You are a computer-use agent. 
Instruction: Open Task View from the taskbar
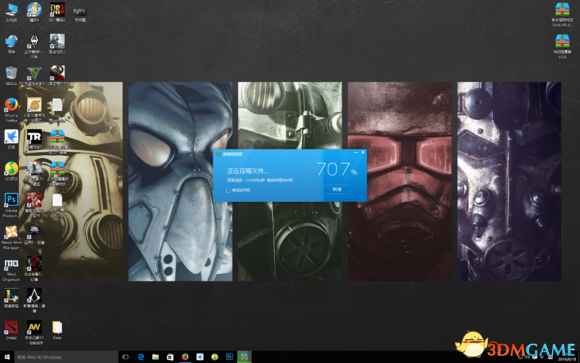125,357
